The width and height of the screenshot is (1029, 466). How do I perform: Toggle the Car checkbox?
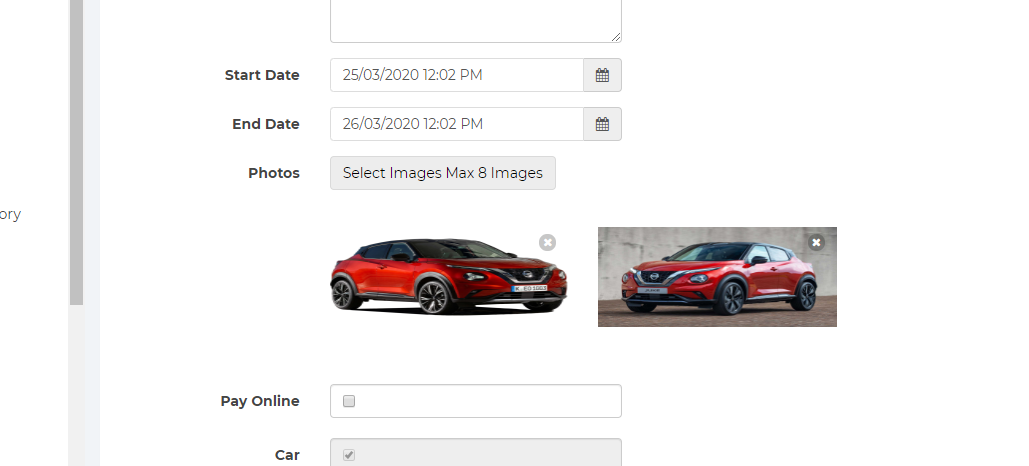tap(349, 455)
